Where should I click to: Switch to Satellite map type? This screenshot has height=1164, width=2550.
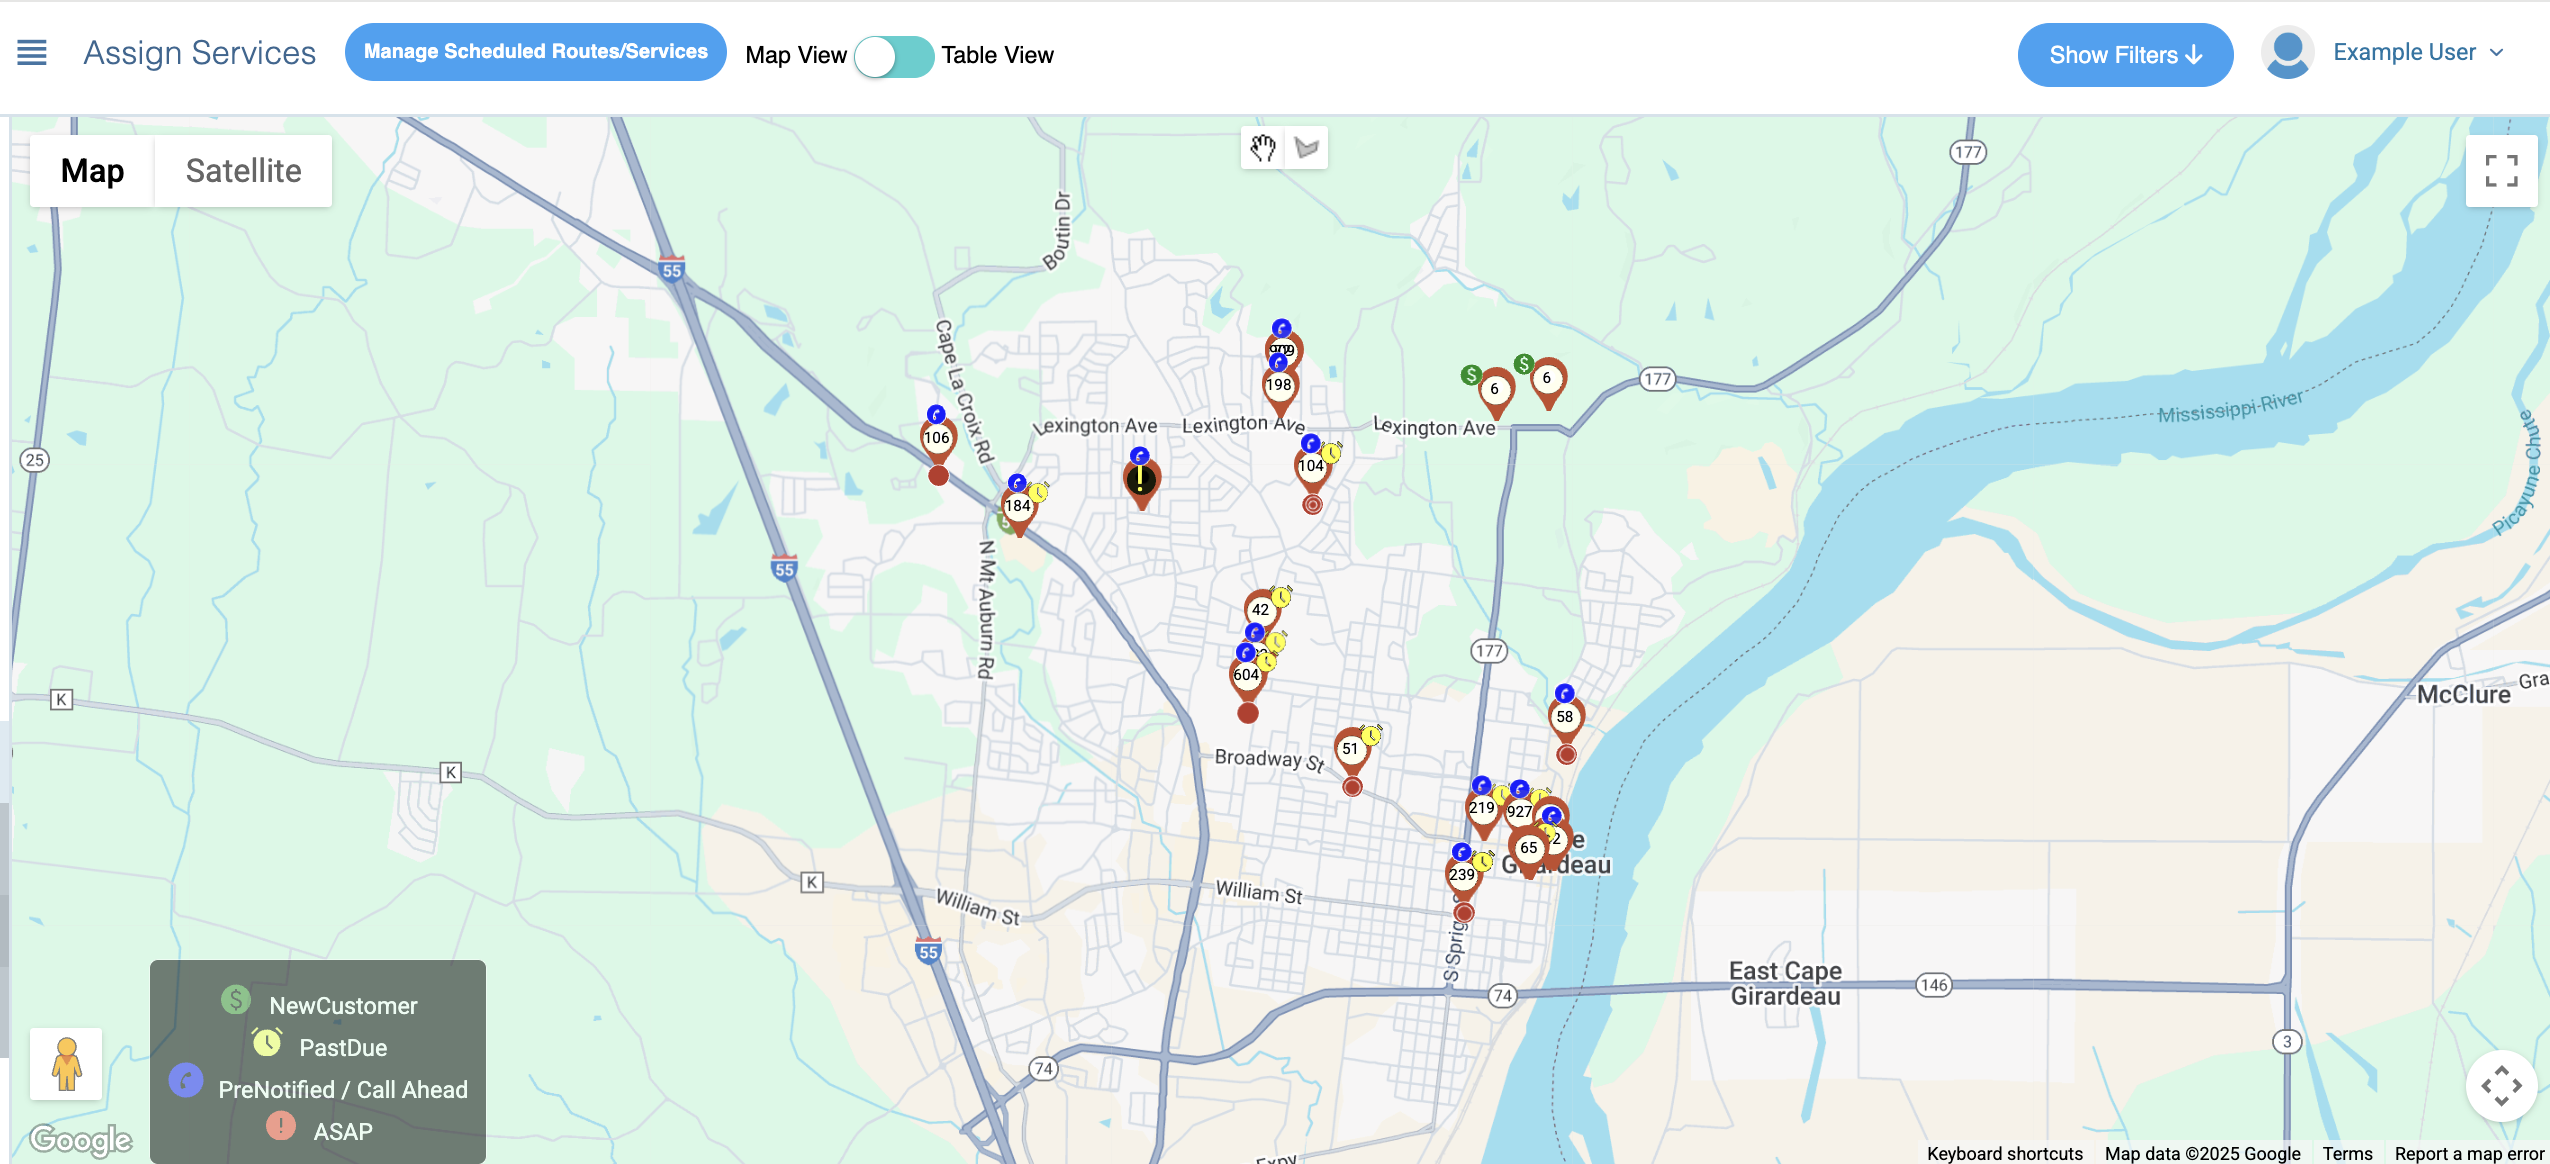243,171
